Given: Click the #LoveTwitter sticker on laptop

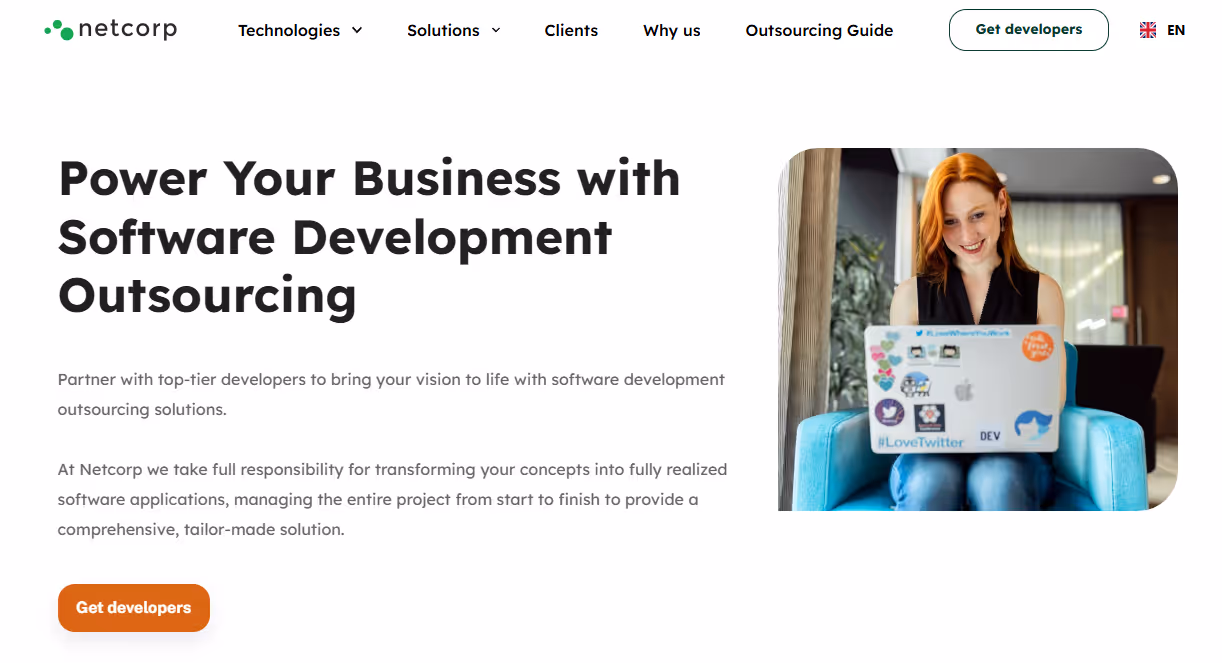Looking at the screenshot, I should click(920, 441).
